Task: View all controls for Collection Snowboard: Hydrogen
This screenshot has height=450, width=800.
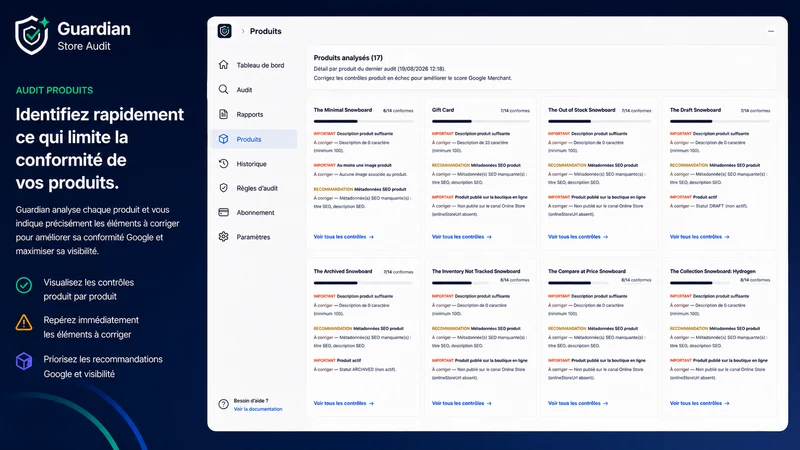Action: pos(699,403)
